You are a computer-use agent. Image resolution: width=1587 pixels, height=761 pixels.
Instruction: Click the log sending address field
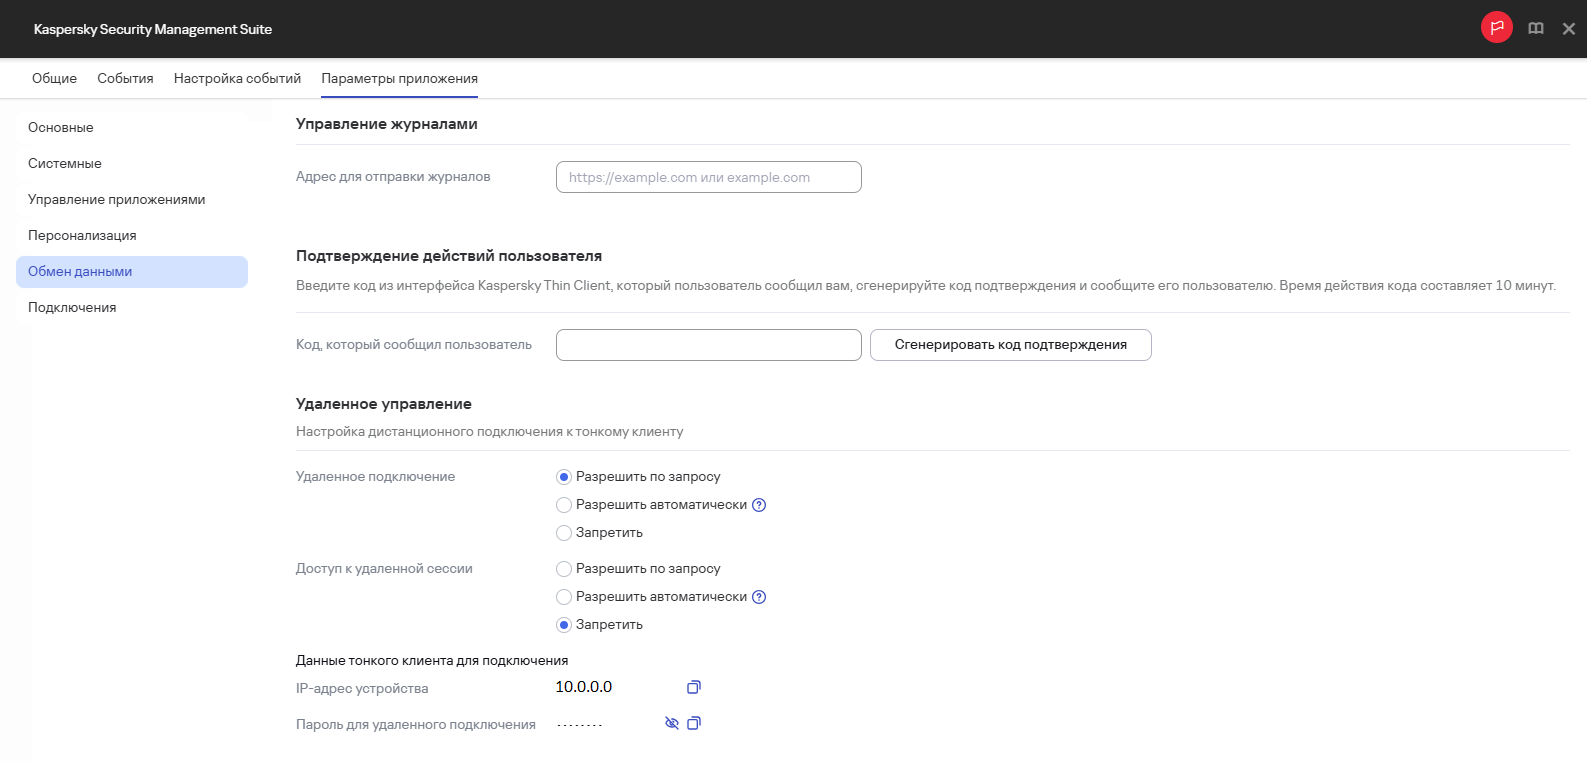708,177
